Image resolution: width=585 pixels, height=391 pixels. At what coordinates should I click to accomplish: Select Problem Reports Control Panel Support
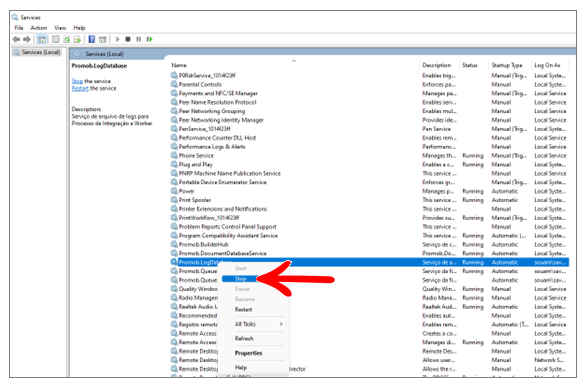pos(228,226)
